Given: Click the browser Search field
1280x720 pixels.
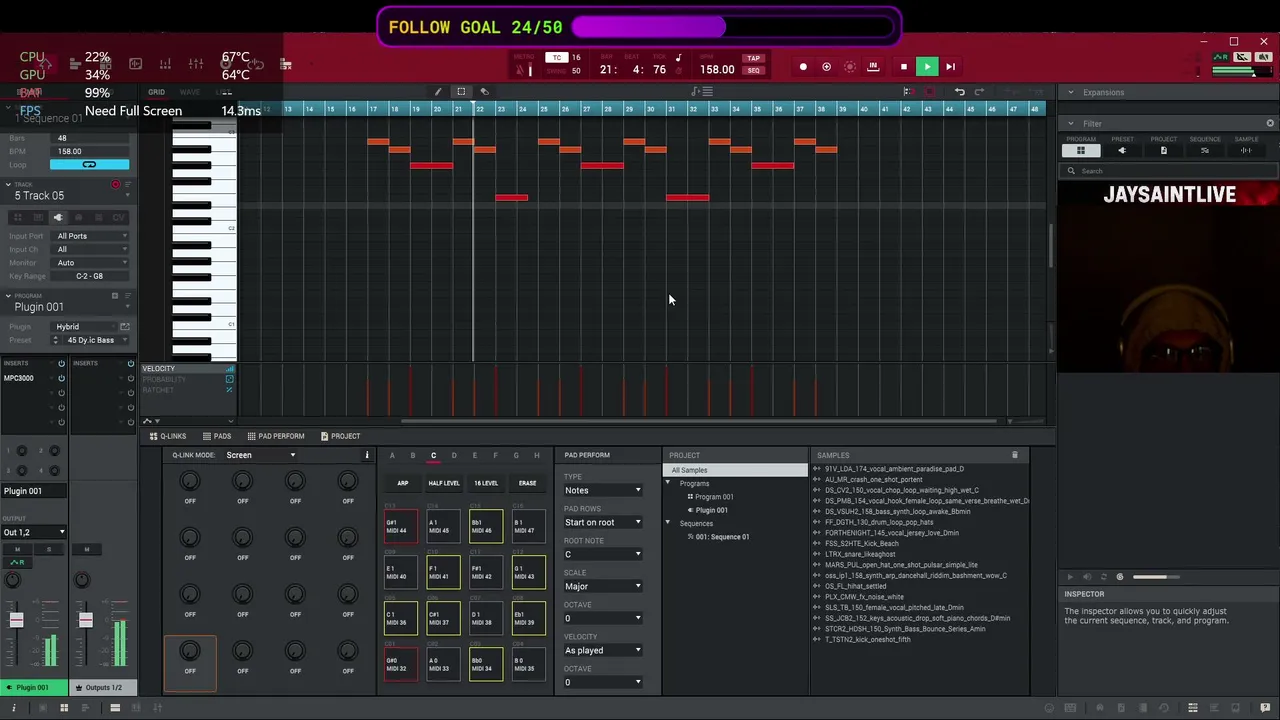Looking at the screenshot, I should 1168,171.
